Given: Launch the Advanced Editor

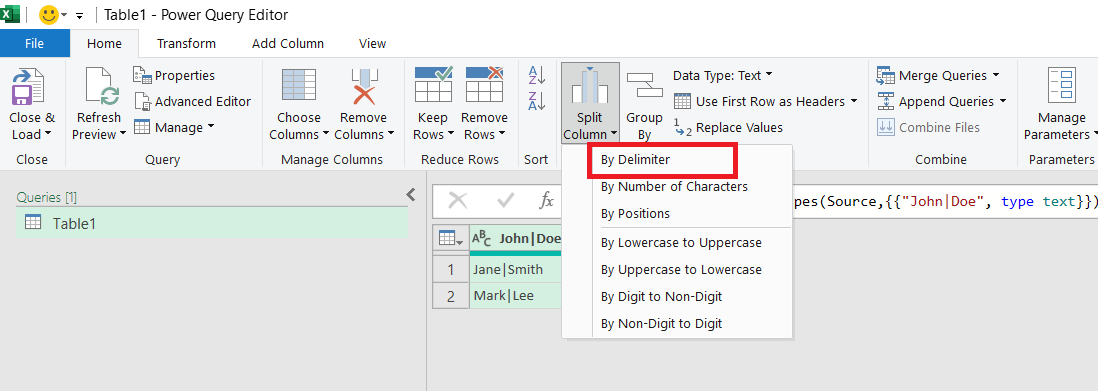Looking at the screenshot, I should (x=192, y=102).
